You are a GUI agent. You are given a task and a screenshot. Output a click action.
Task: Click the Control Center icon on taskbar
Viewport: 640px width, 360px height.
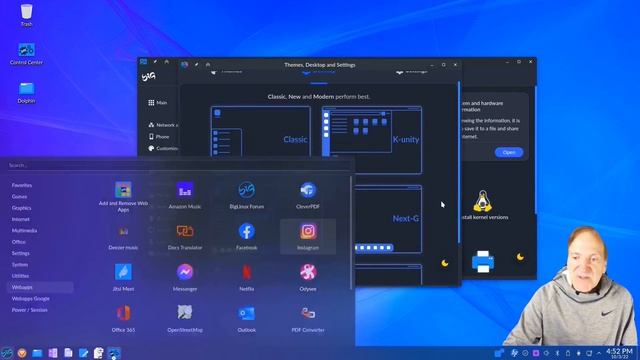point(114,353)
